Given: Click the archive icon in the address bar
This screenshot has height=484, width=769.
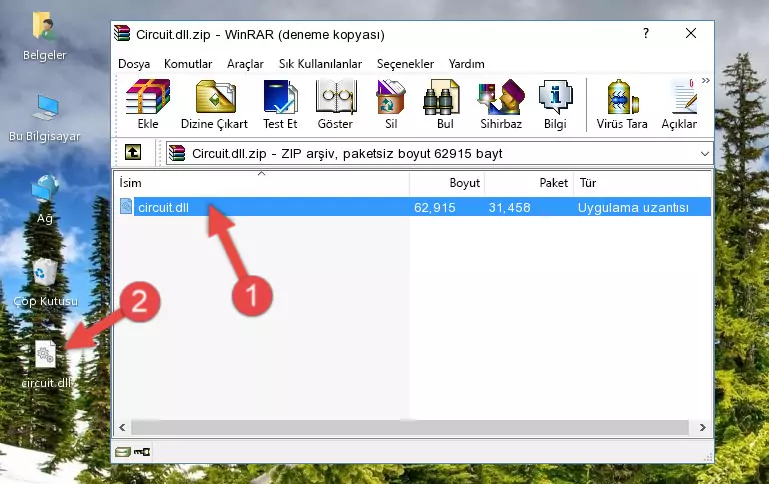Looking at the screenshot, I should pyautogui.click(x=177, y=153).
